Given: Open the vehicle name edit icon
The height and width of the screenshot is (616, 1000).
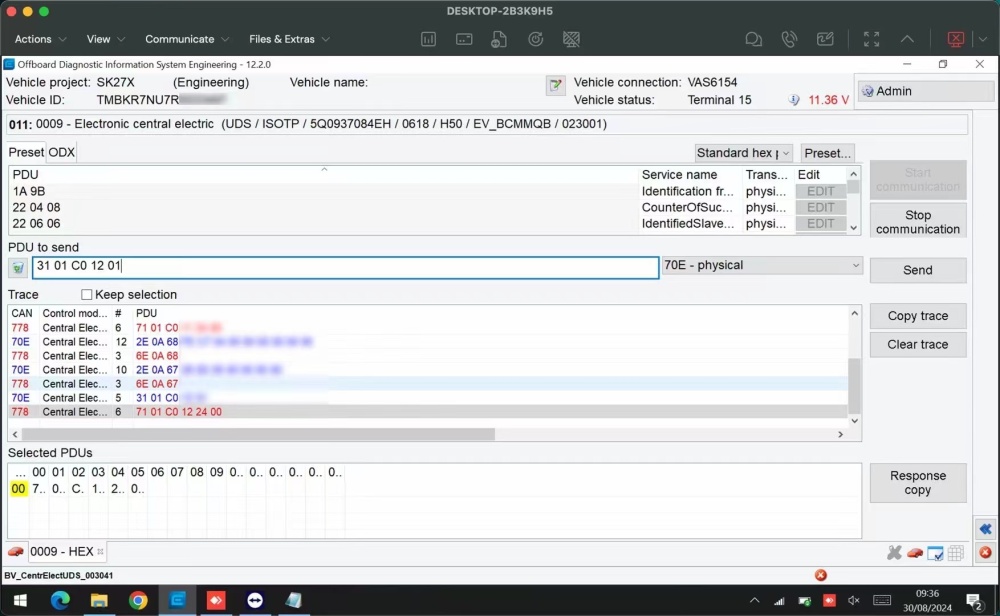Looking at the screenshot, I should [x=555, y=85].
